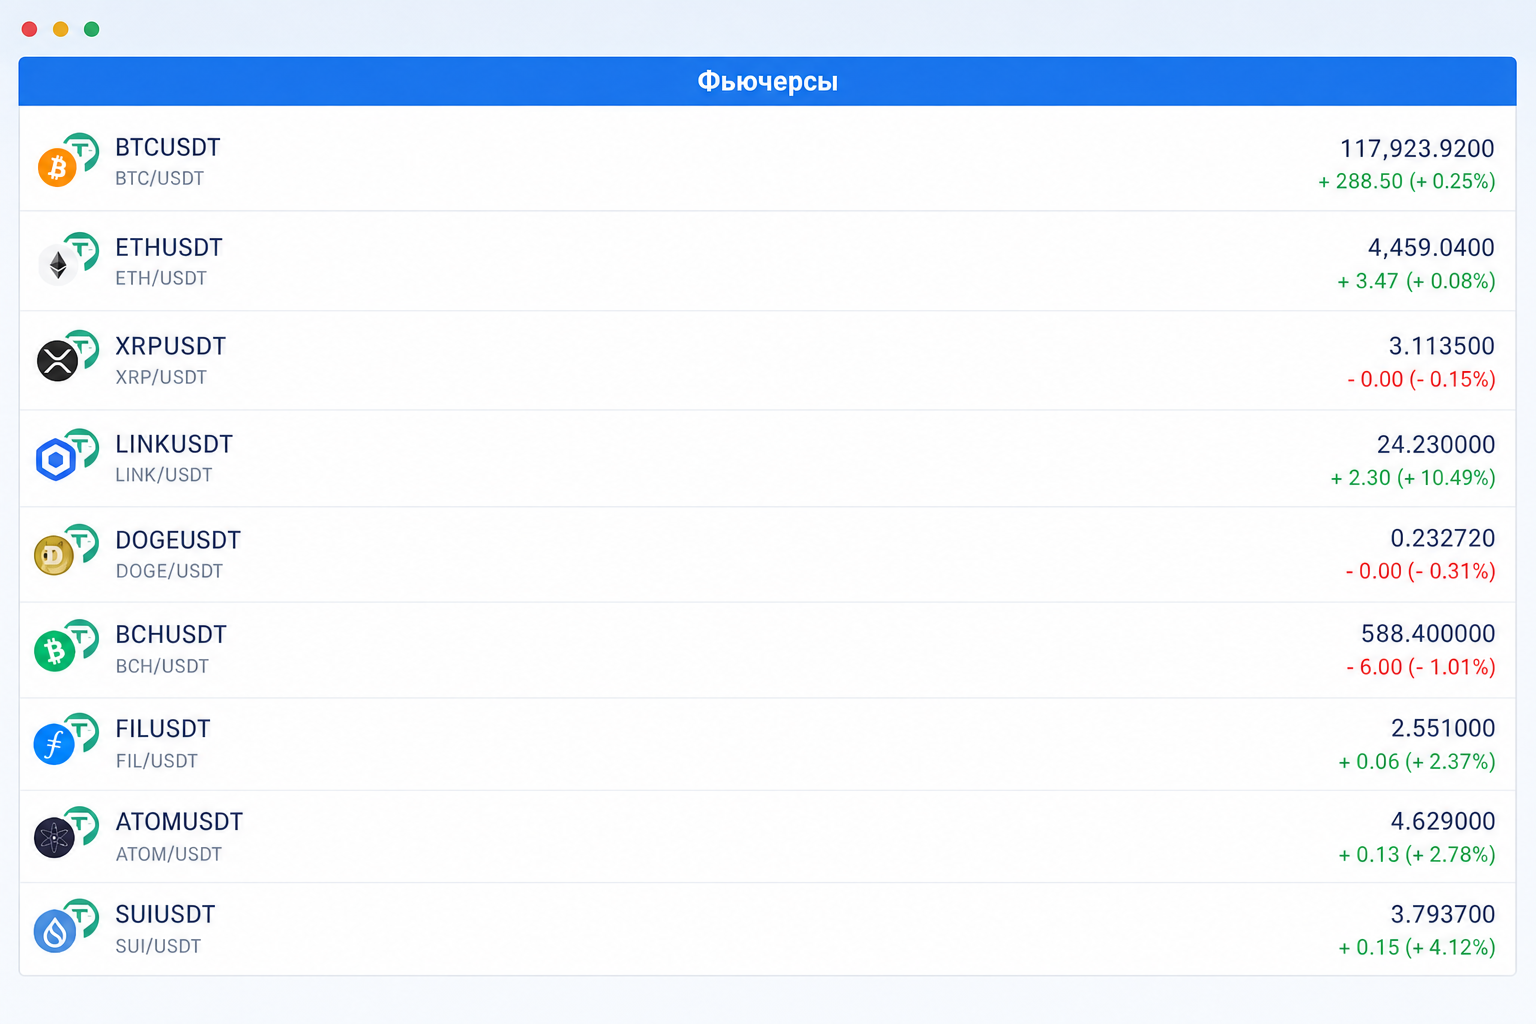The height and width of the screenshot is (1024, 1536).
Task: Select the XRPUSDT contract name
Action: point(170,346)
